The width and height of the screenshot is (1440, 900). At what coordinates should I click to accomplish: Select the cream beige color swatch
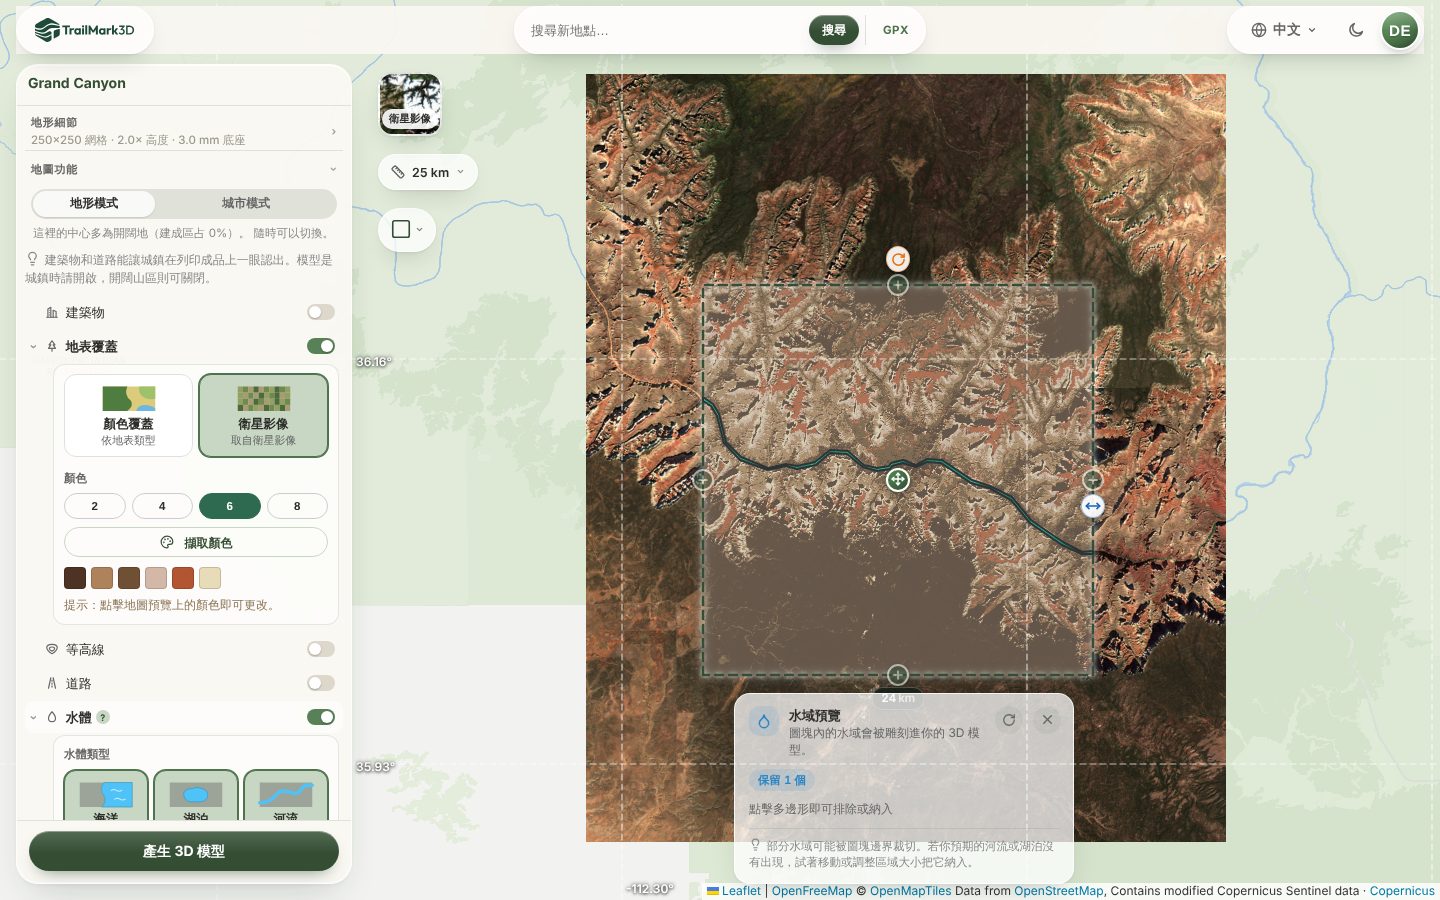(210, 578)
